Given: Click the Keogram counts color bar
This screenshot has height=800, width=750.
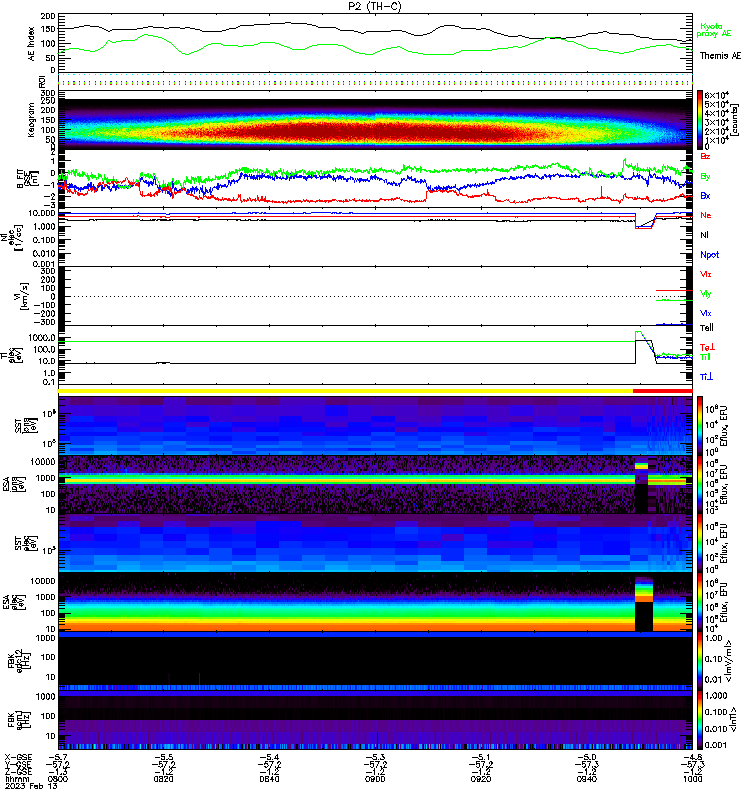Looking at the screenshot, I should tap(701, 119).
